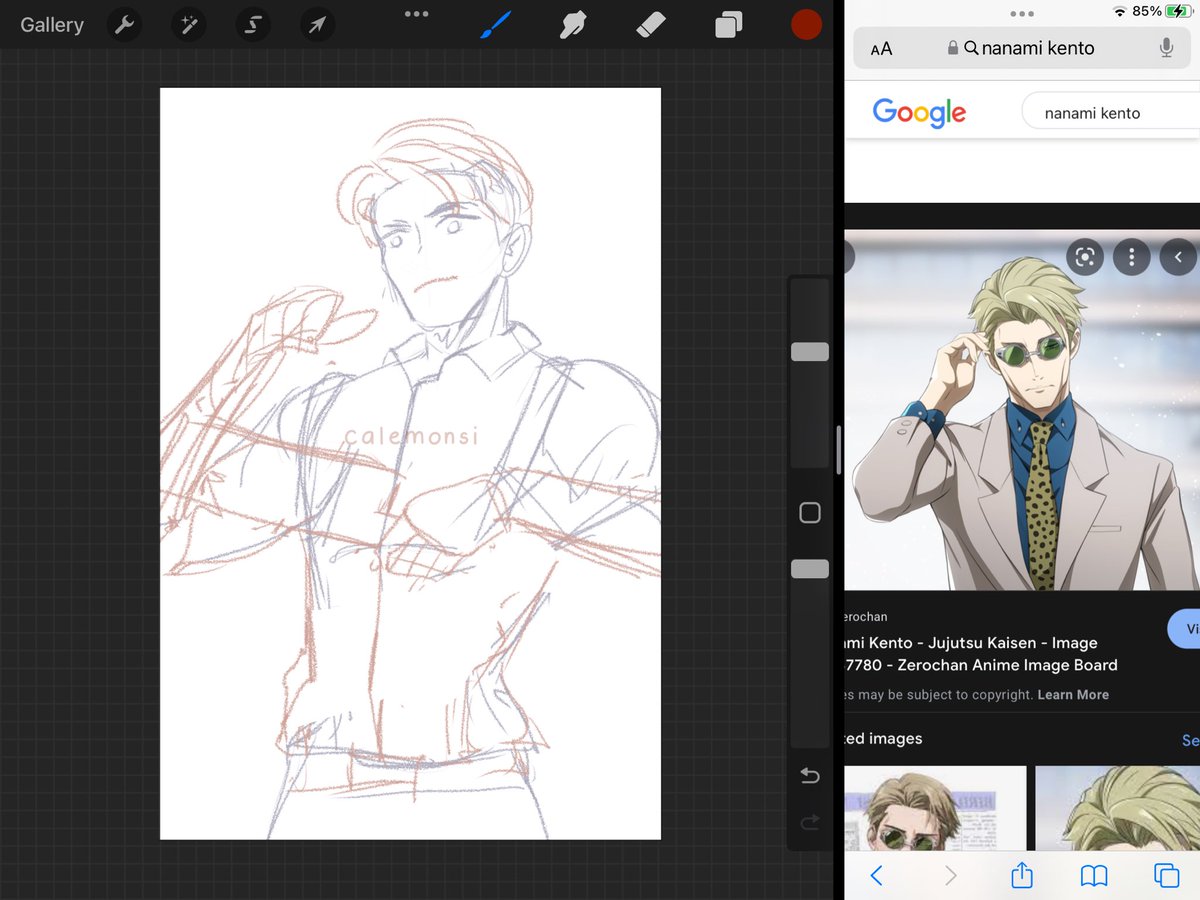This screenshot has height=900, width=1200.
Task: Return to Procreate Gallery
Action: click(x=52, y=25)
